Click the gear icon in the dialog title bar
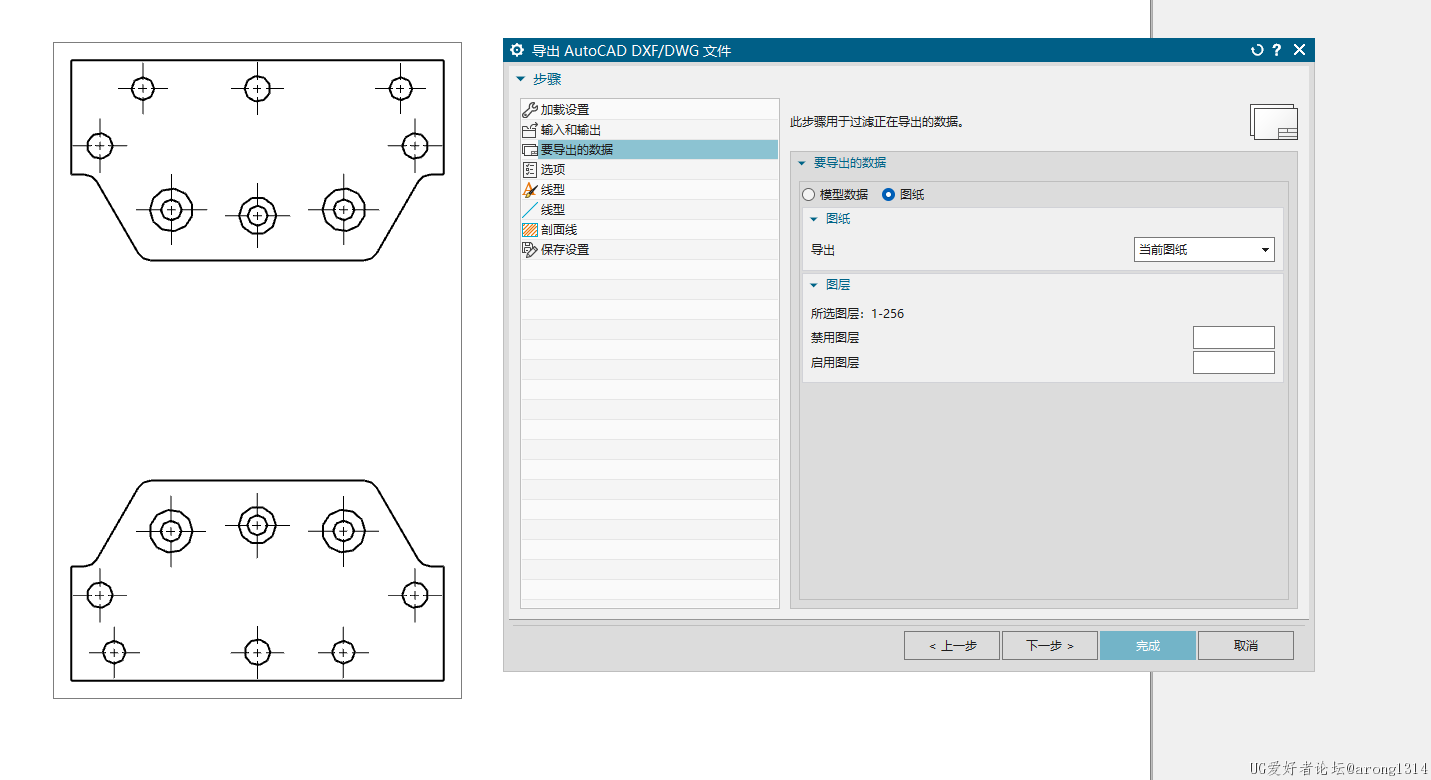Viewport: 1431px width, 780px height. point(517,50)
